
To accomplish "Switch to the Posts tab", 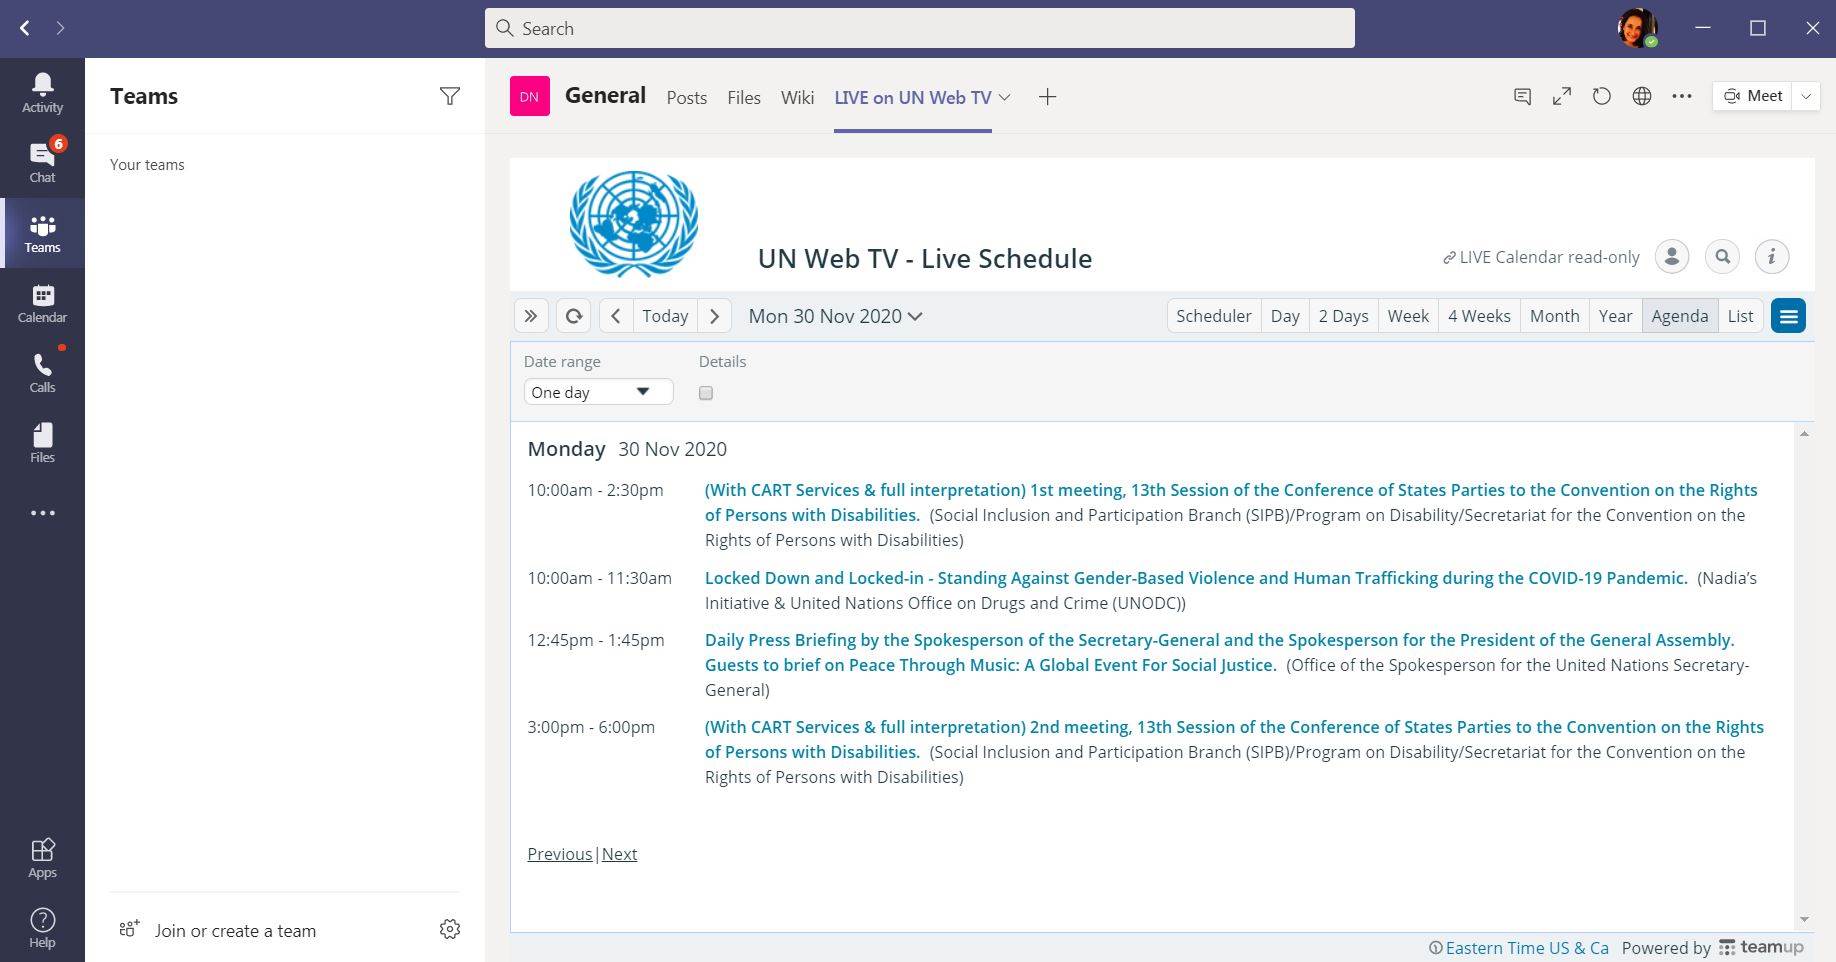I will (x=686, y=97).
